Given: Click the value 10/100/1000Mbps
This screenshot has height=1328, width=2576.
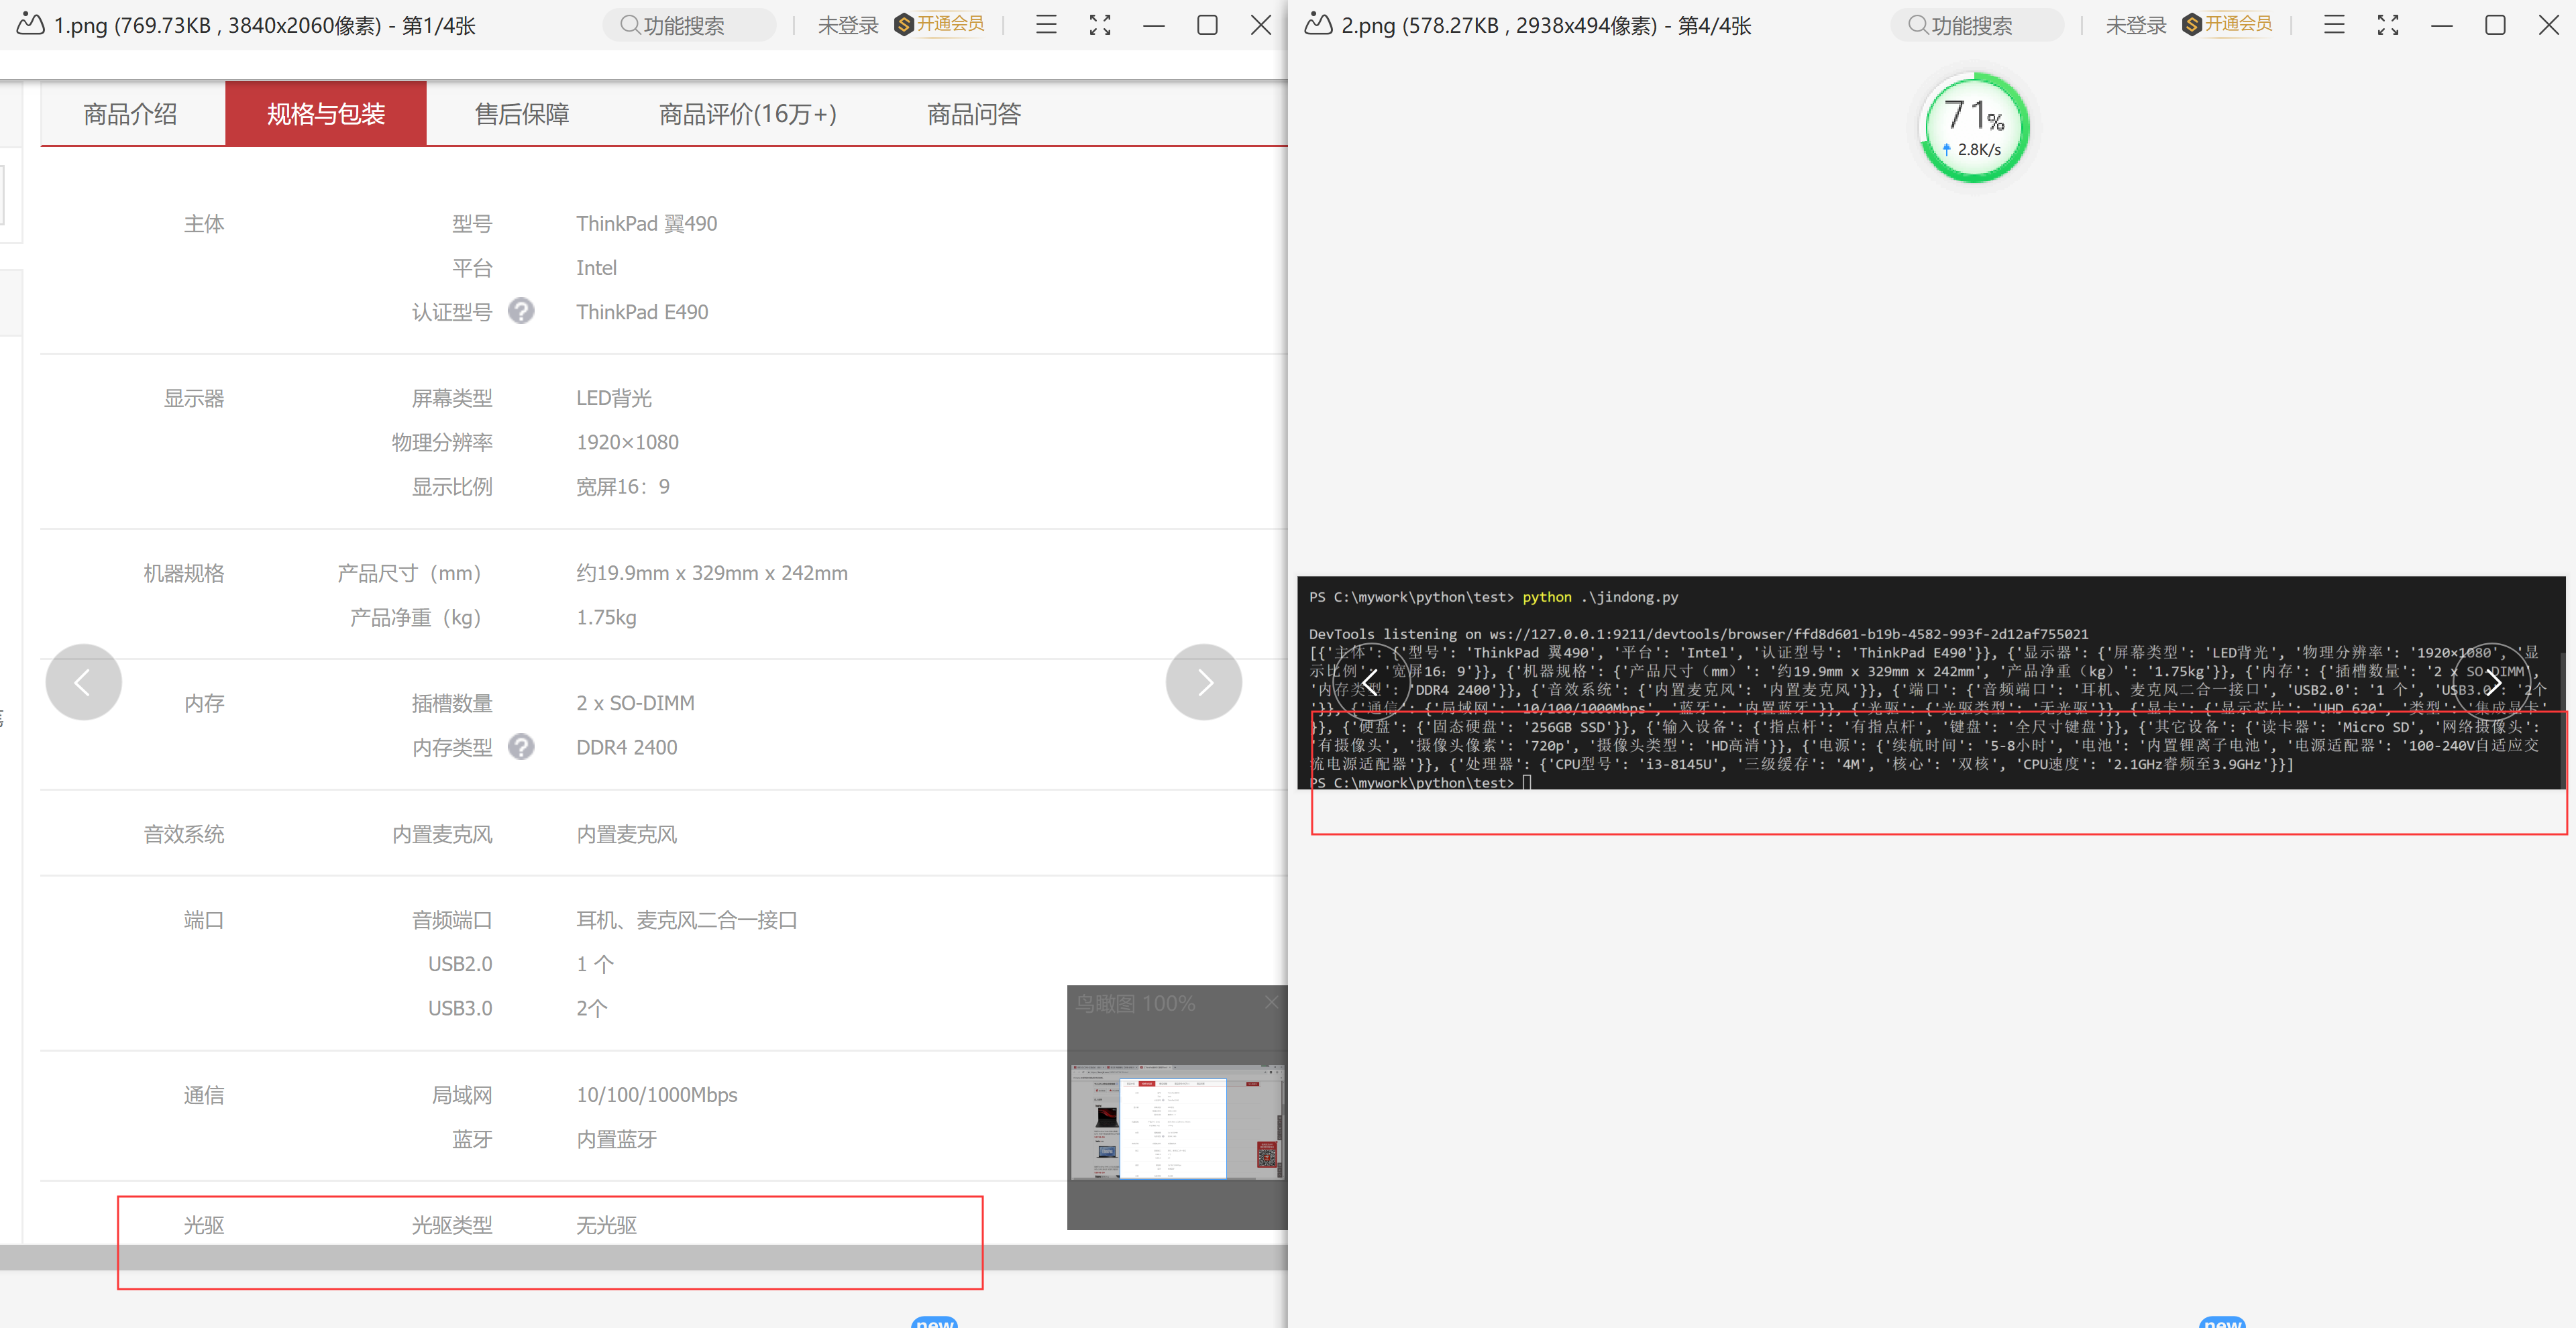Looking at the screenshot, I should tap(657, 1095).
